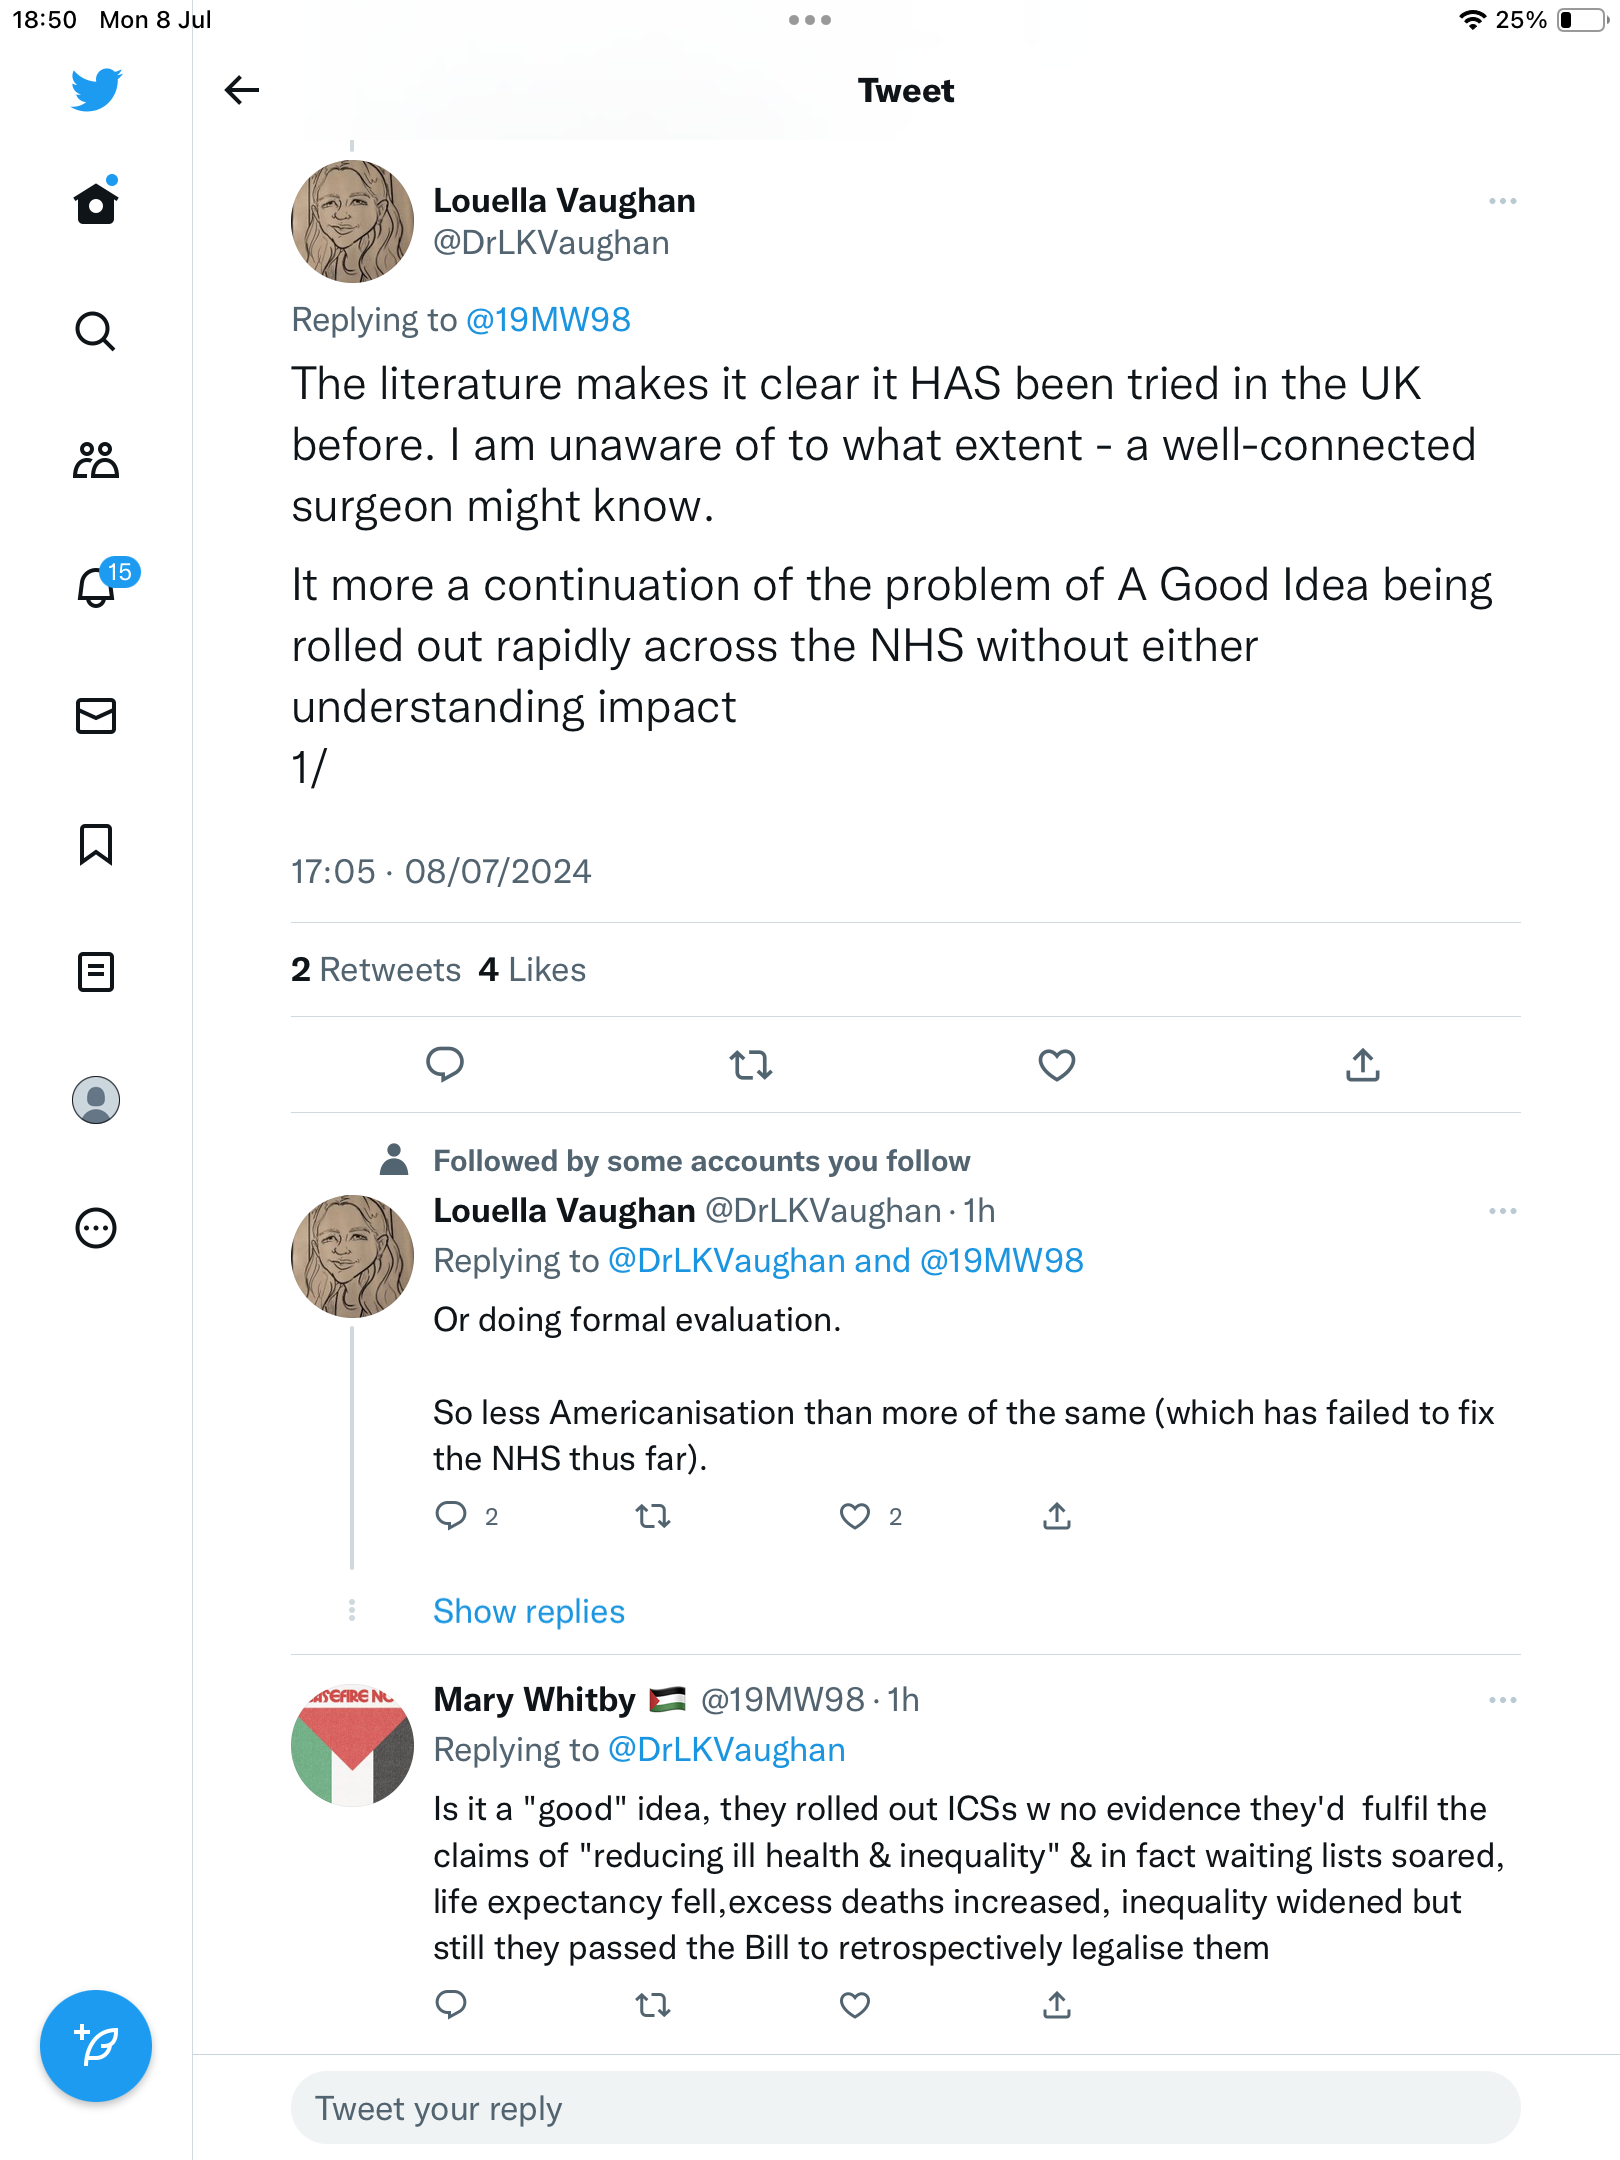
Task: Open more options on Mary Whitby's reply
Action: tap(1502, 1700)
